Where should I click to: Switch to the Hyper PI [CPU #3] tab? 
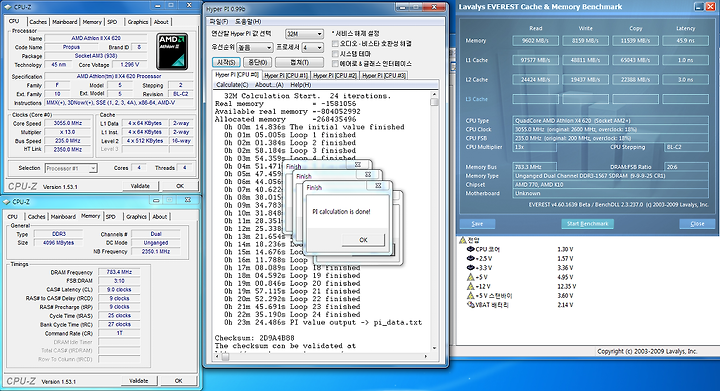coord(383,75)
